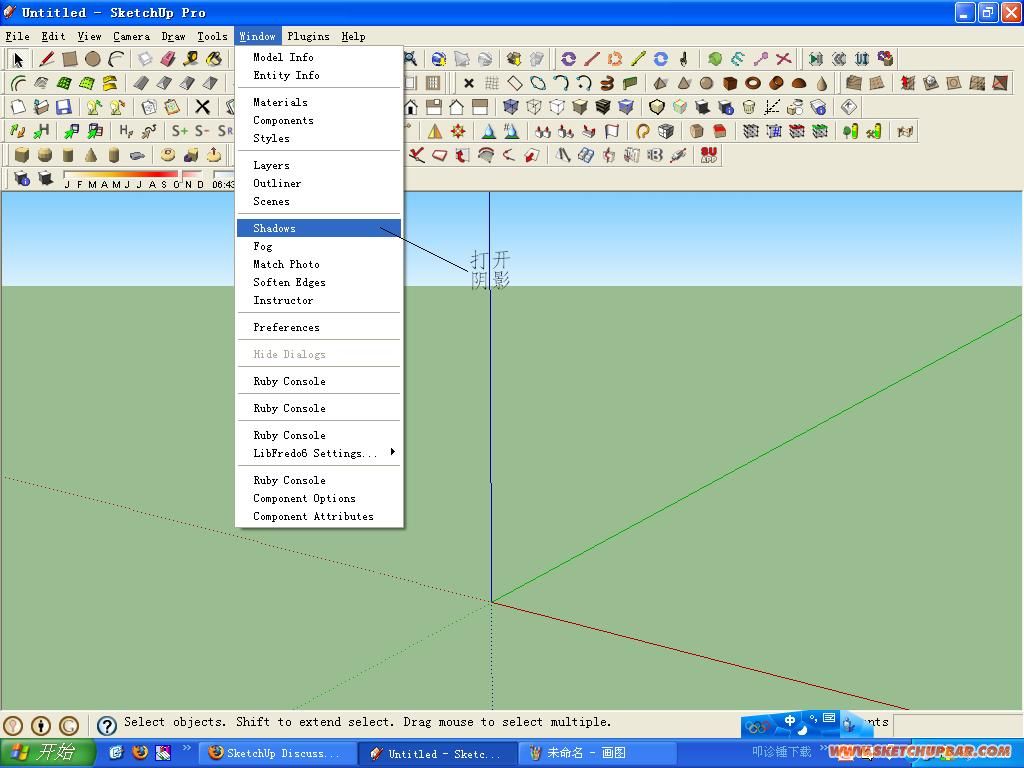Choose Component Attributes menu entry
The height and width of the screenshot is (768, 1024).
pos(319,517)
